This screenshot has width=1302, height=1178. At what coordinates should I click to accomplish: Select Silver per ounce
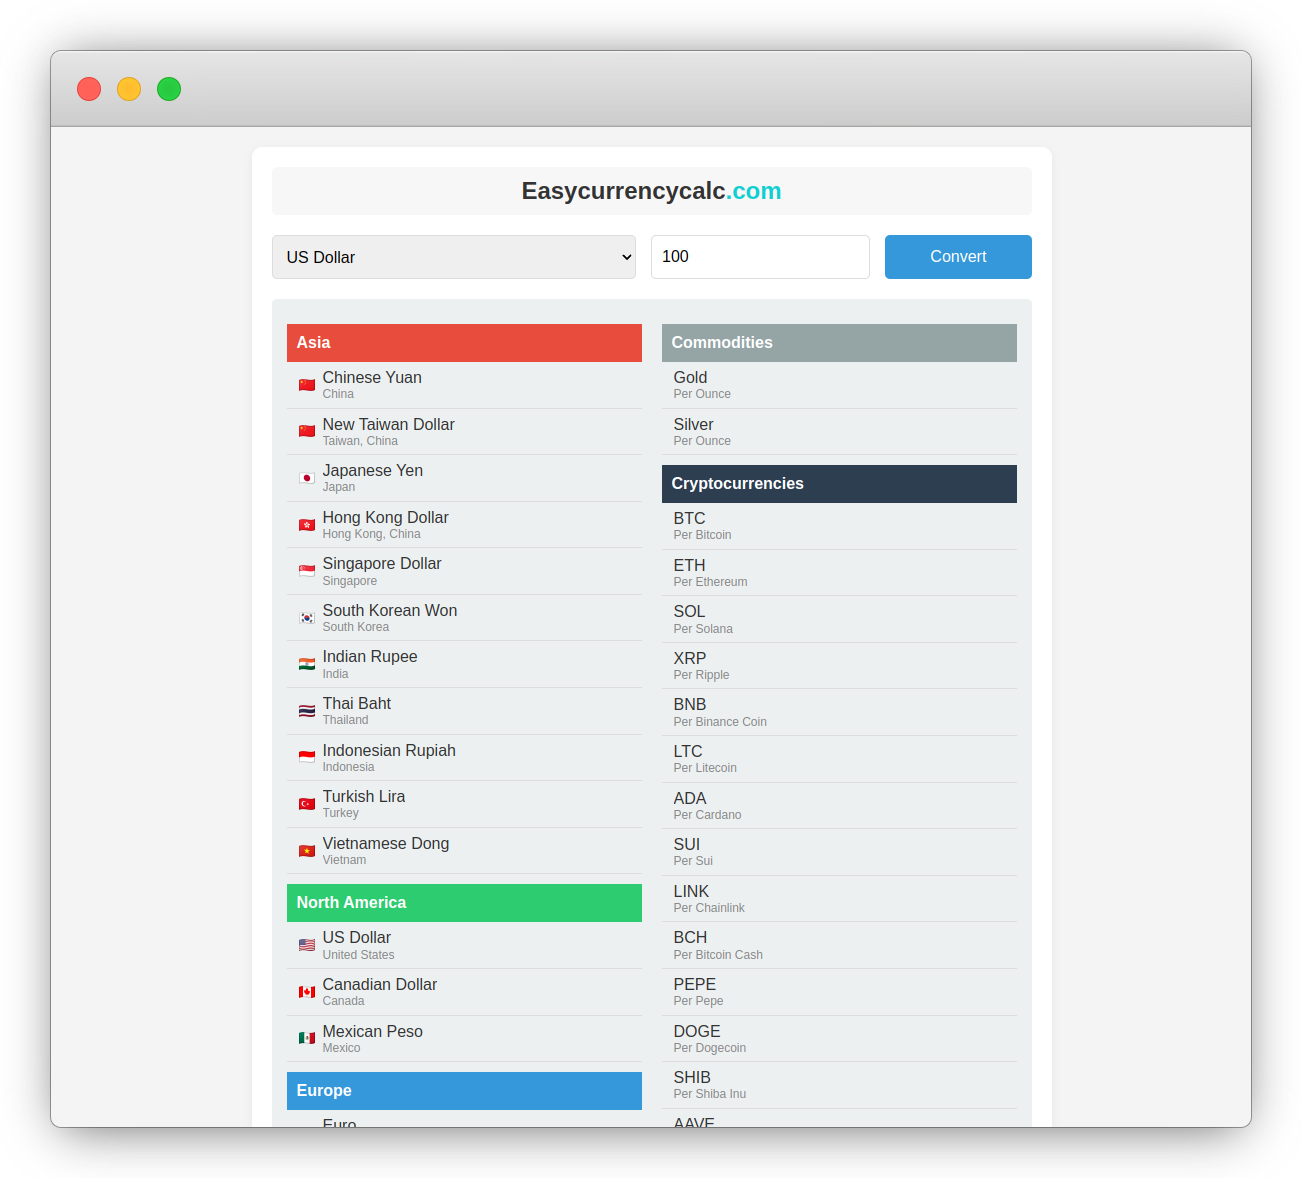(839, 432)
